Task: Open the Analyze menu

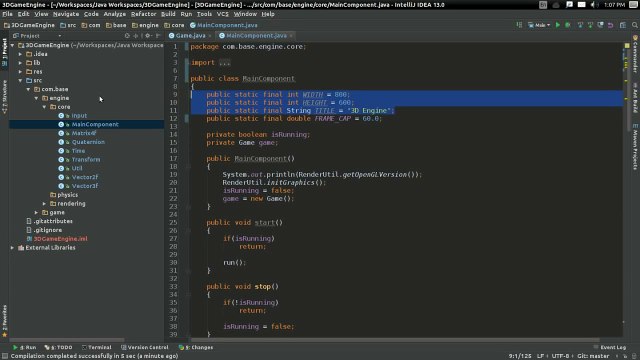Action: coord(115,14)
